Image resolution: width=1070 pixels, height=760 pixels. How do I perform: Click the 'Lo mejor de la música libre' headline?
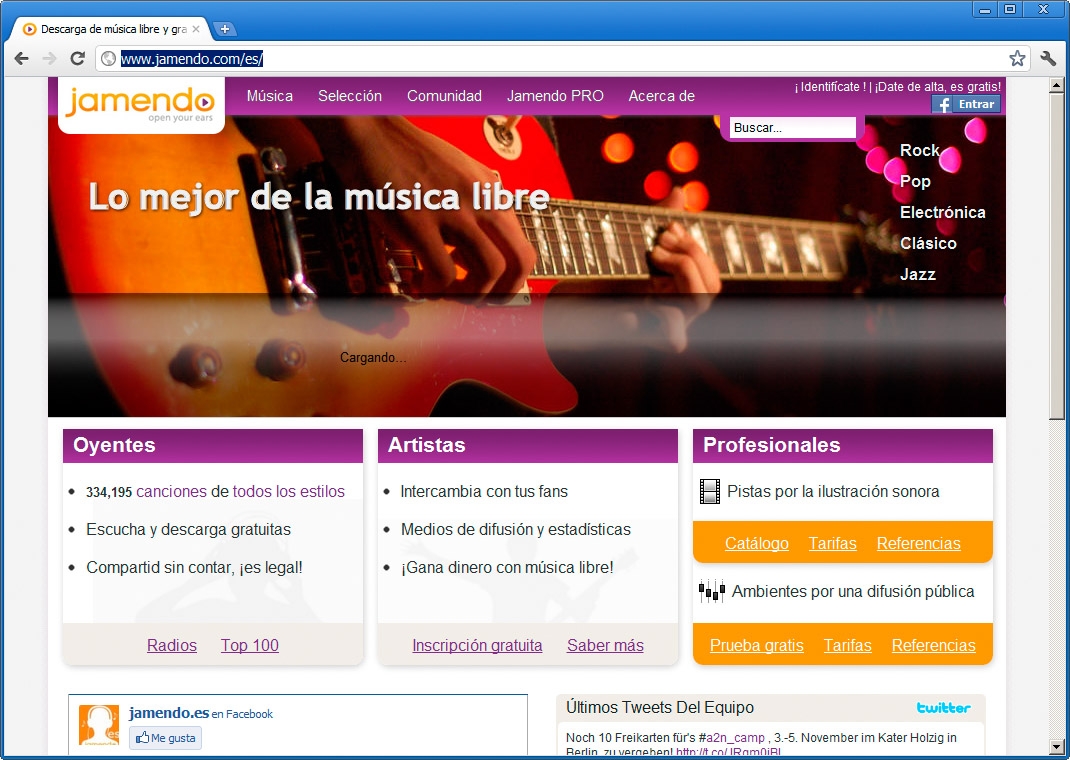tap(319, 197)
